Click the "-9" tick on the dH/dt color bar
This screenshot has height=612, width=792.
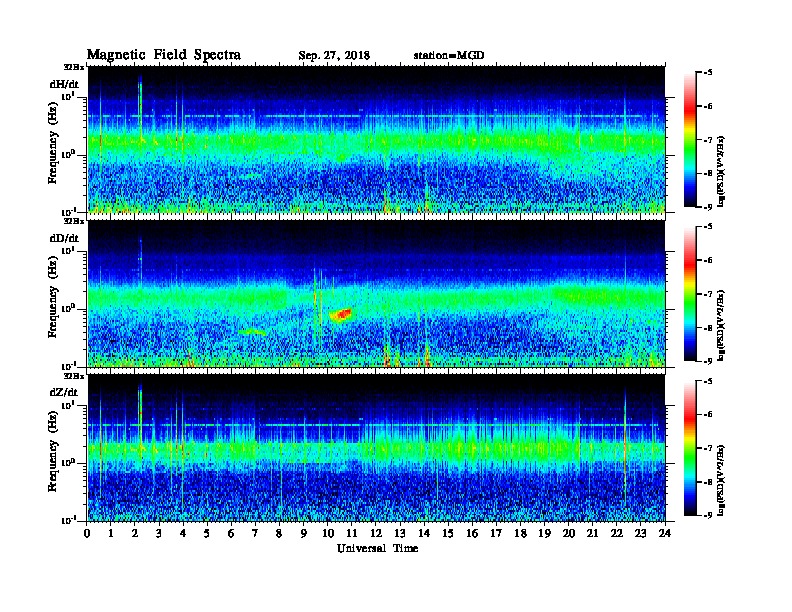[x=707, y=206]
